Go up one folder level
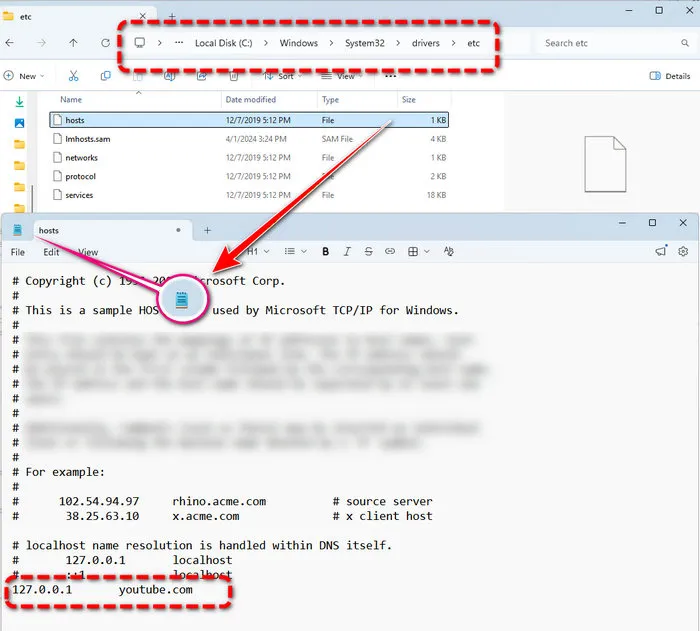This screenshot has width=700, height=631. tap(73, 43)
